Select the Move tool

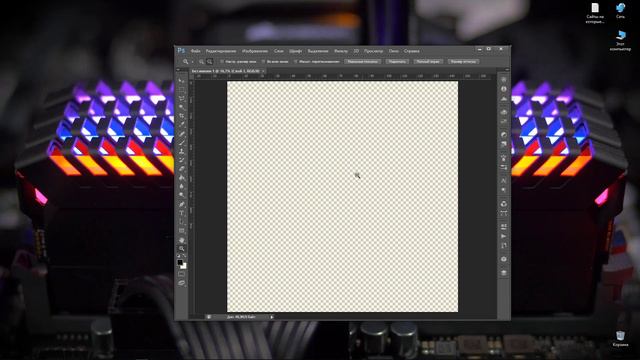coord(182,81)
